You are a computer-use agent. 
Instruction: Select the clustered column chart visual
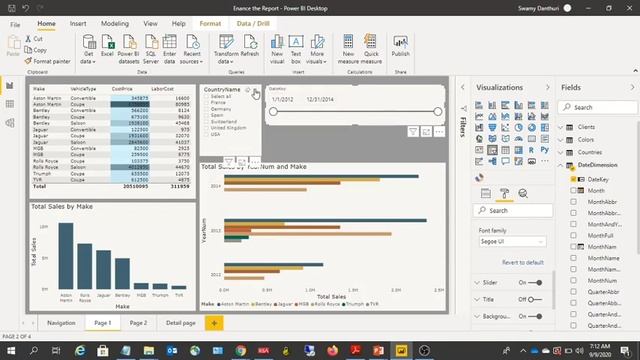(518, 105)
